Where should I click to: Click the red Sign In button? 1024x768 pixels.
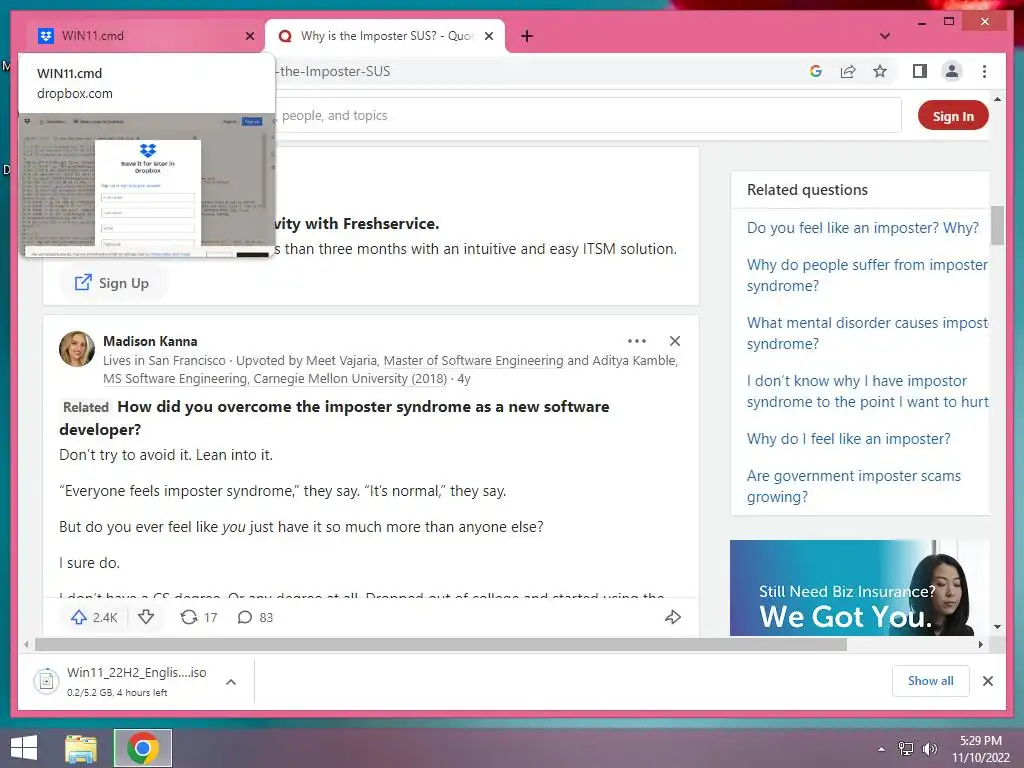click(953, 116)
